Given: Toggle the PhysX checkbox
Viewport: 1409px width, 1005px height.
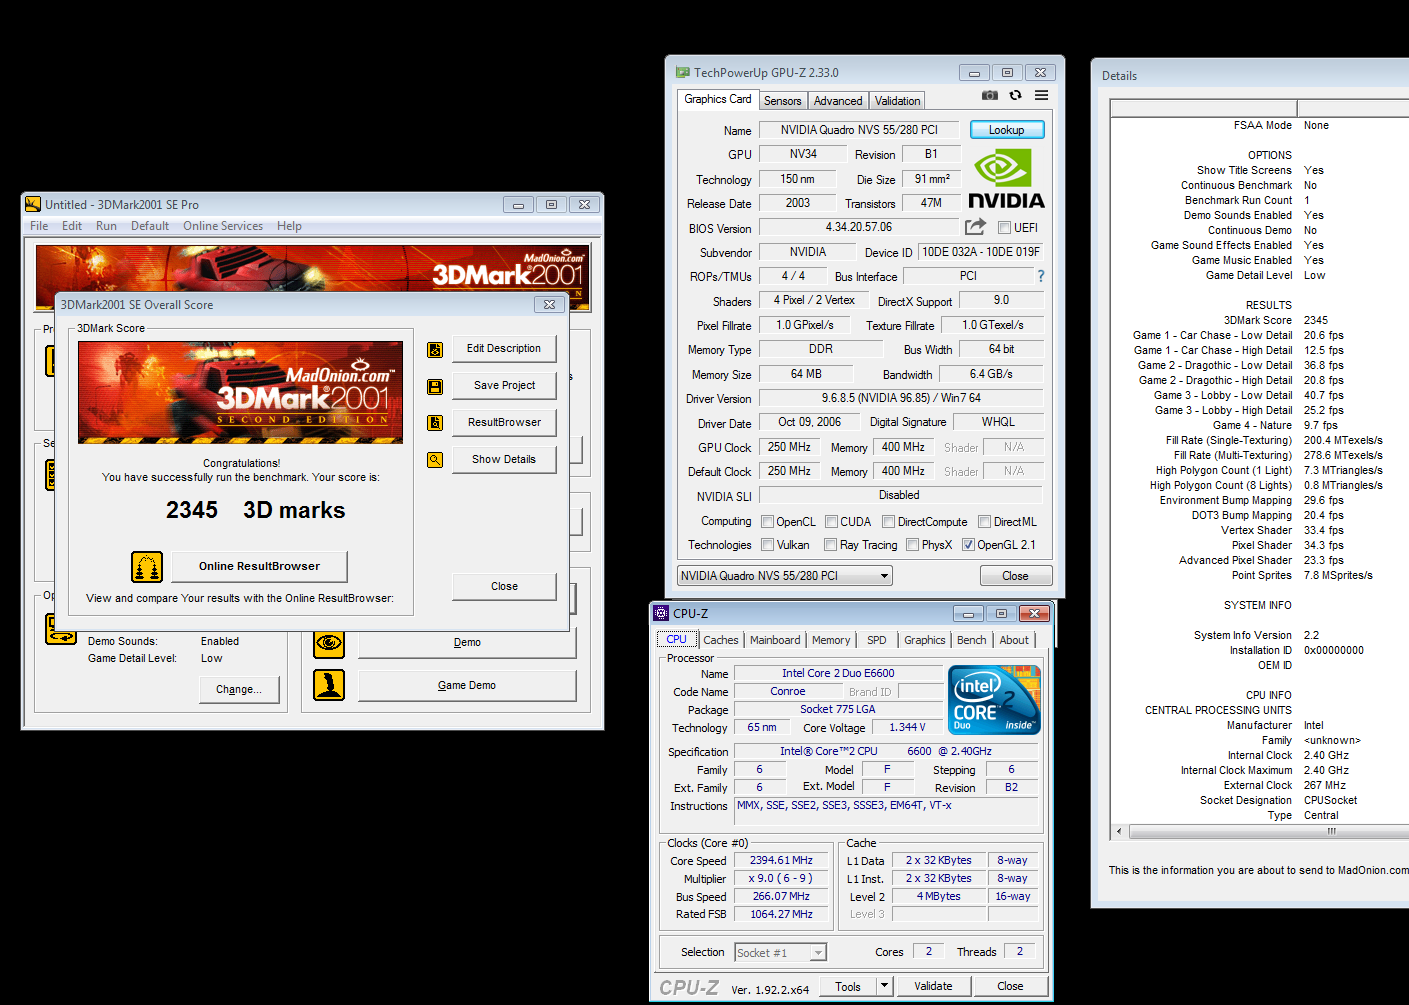Looking at the screenshot, I should pos(912,545).
